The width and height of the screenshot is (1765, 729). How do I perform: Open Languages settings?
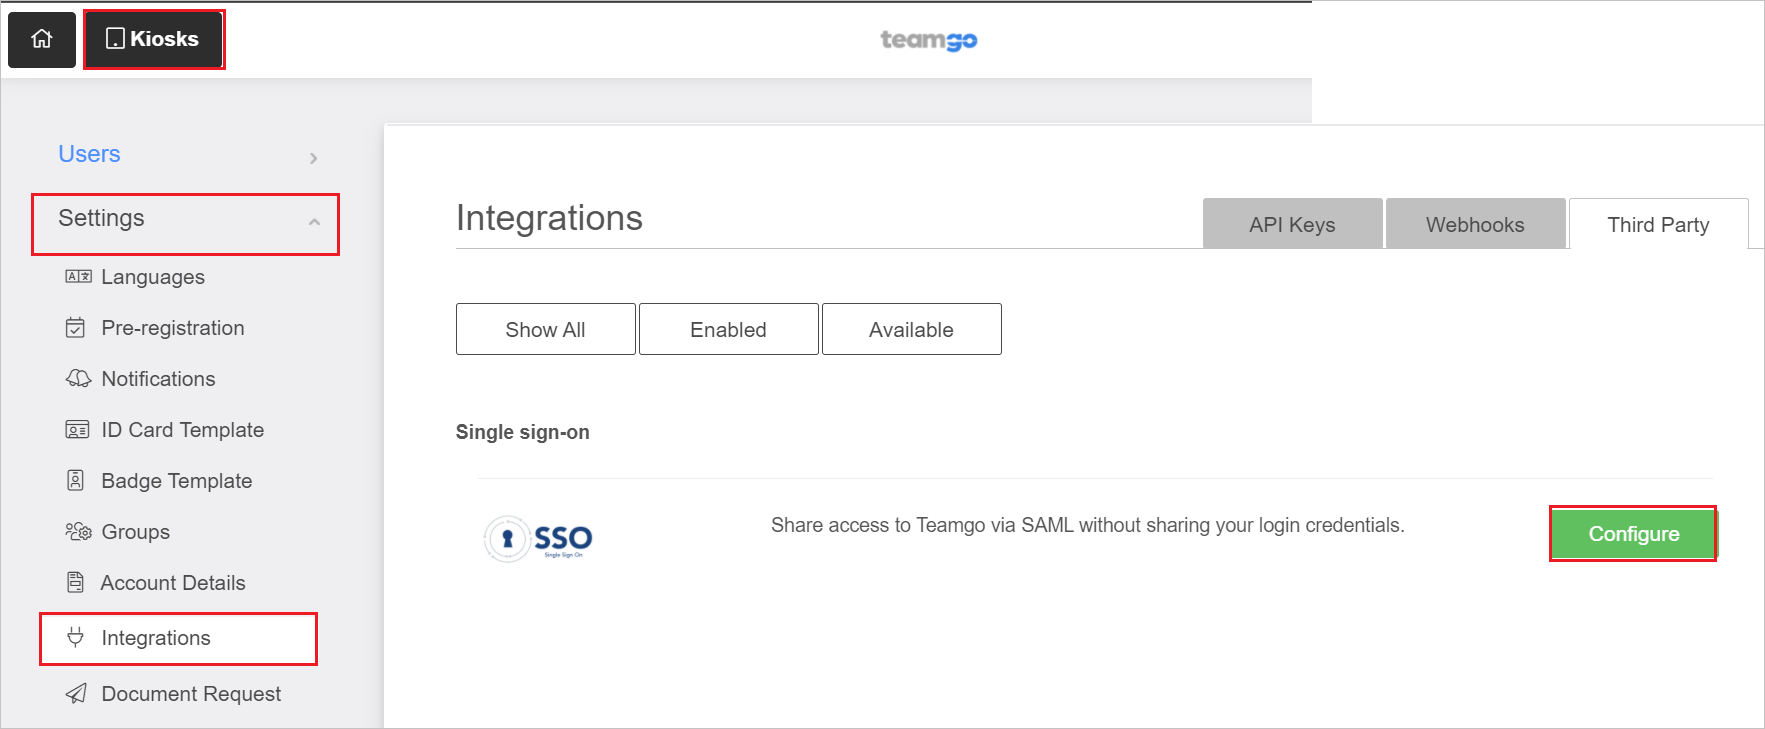[x=152, y=277]
